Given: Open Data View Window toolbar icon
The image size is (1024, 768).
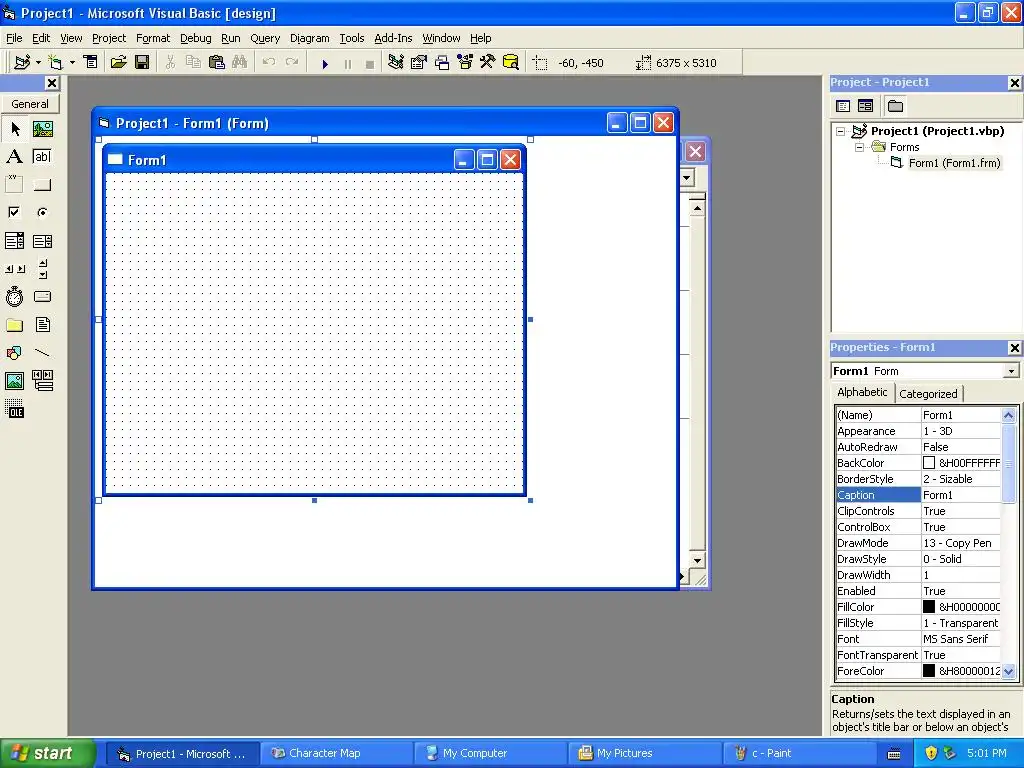Looking at the screenshot, I should tap(511, 62).
